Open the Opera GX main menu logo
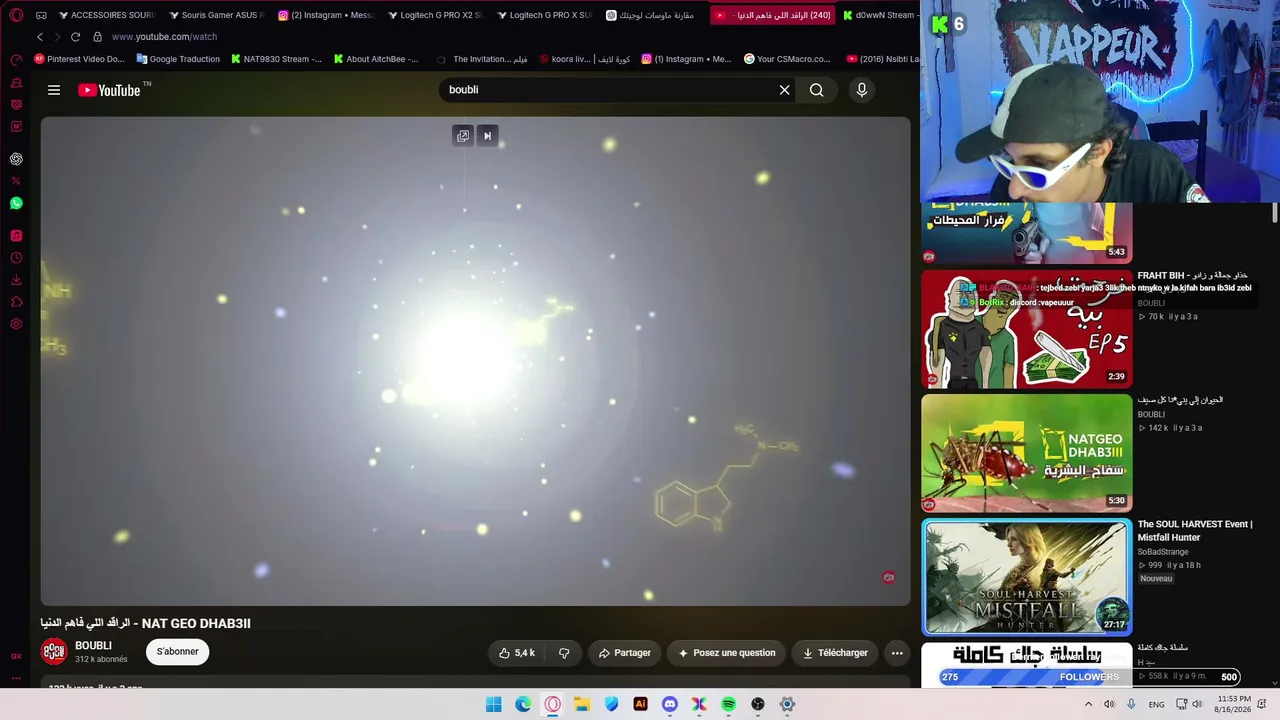 16,15
